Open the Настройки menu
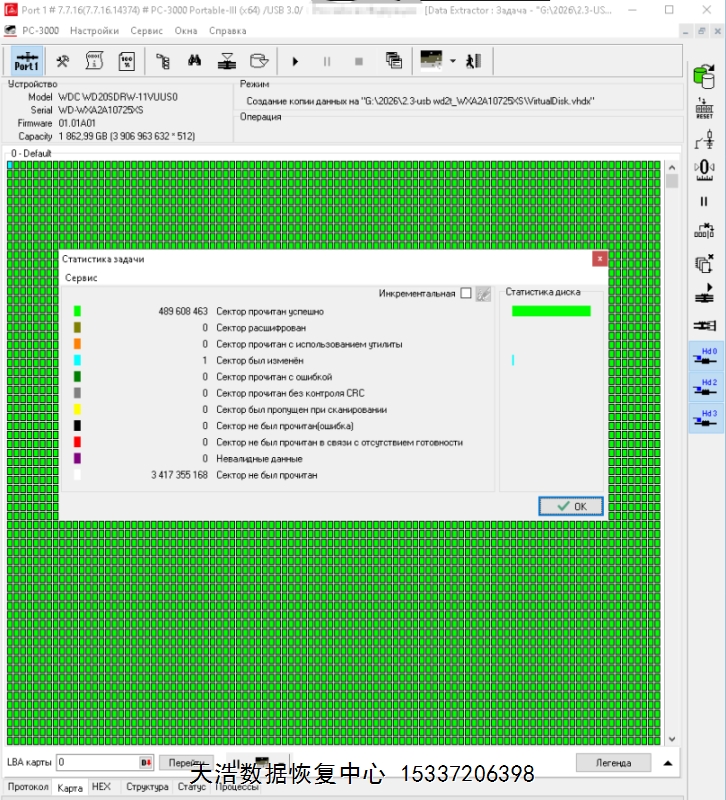726x800 pixels. pyautogui.click(x=93, y=31)
